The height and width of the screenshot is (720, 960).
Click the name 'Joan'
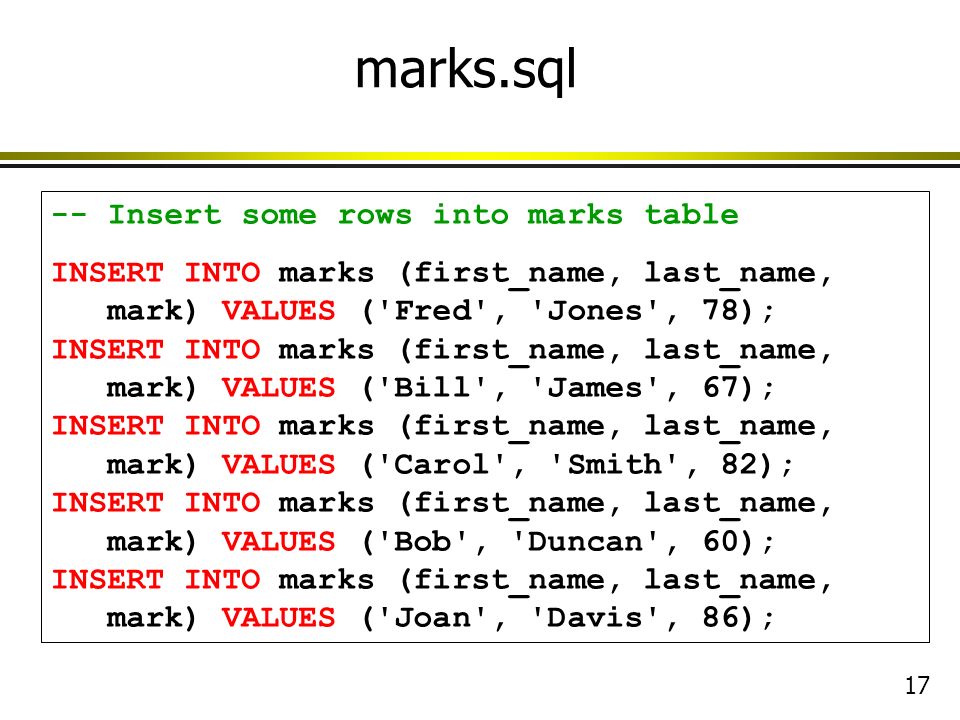(432, 617)
